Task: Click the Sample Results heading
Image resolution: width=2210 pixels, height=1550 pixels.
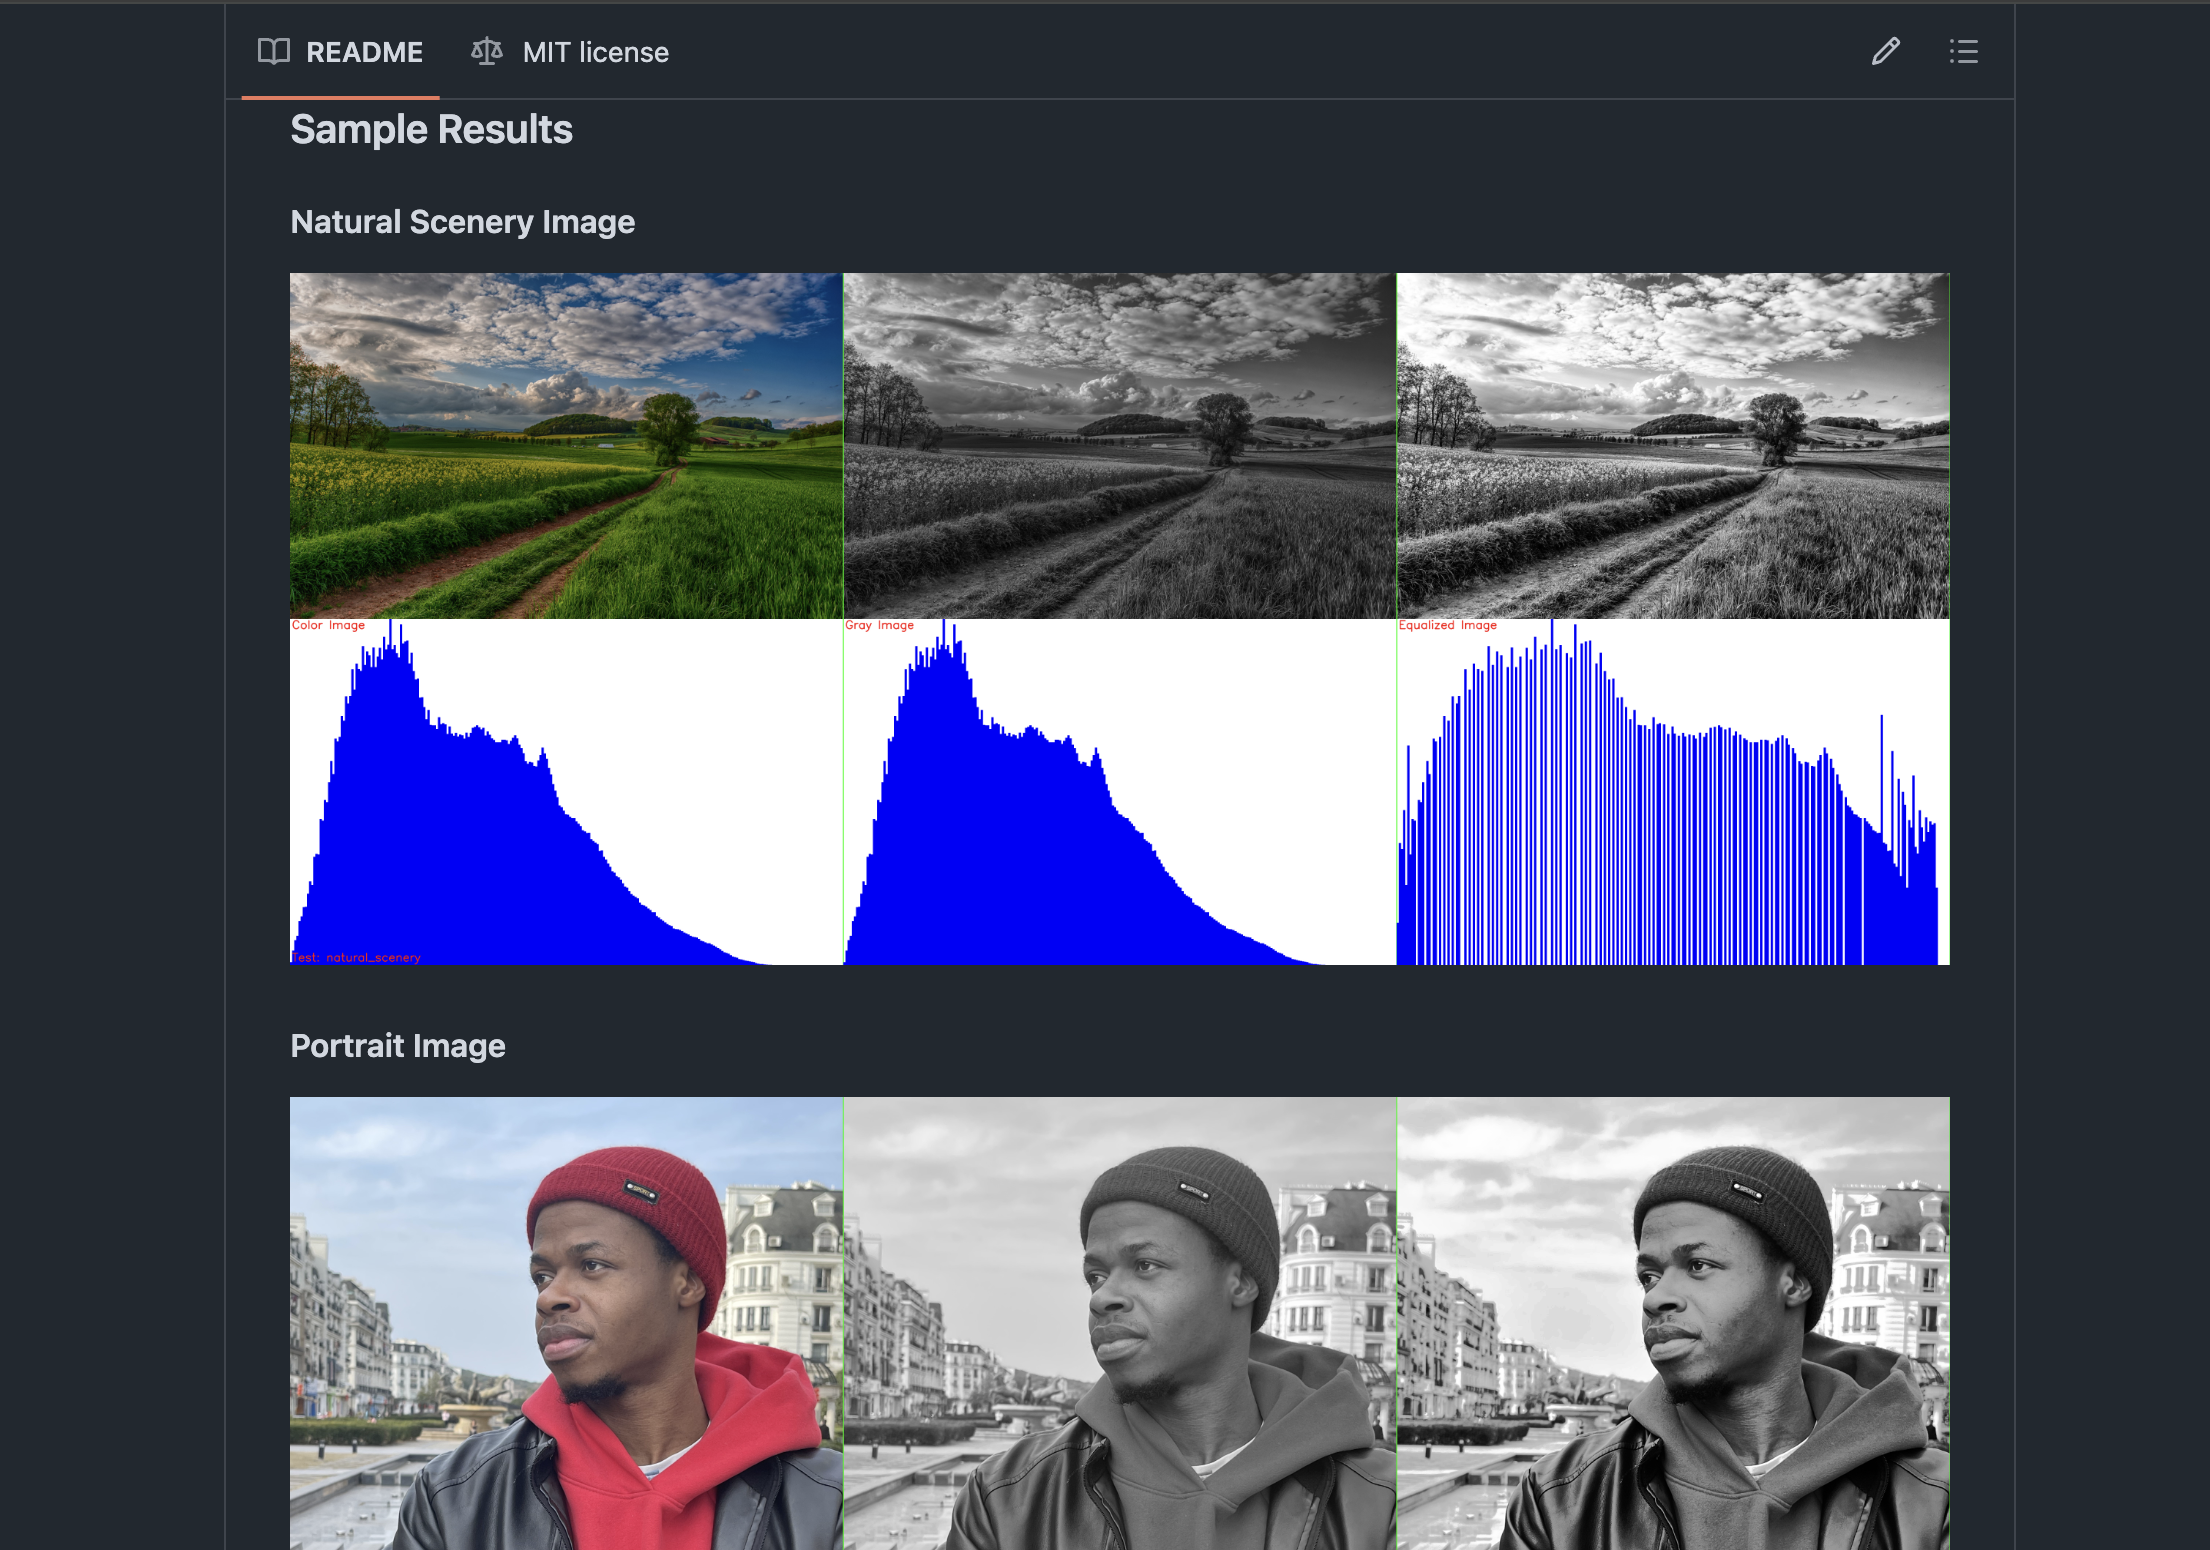Action: 431,130
